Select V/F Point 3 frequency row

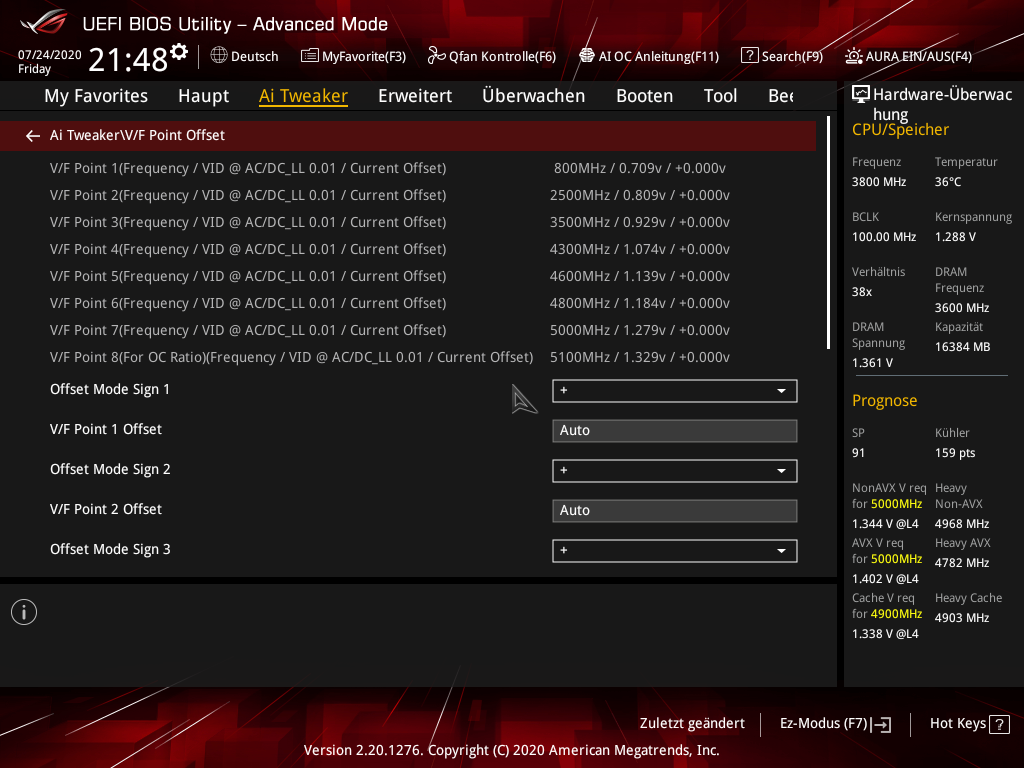(408, 222)
